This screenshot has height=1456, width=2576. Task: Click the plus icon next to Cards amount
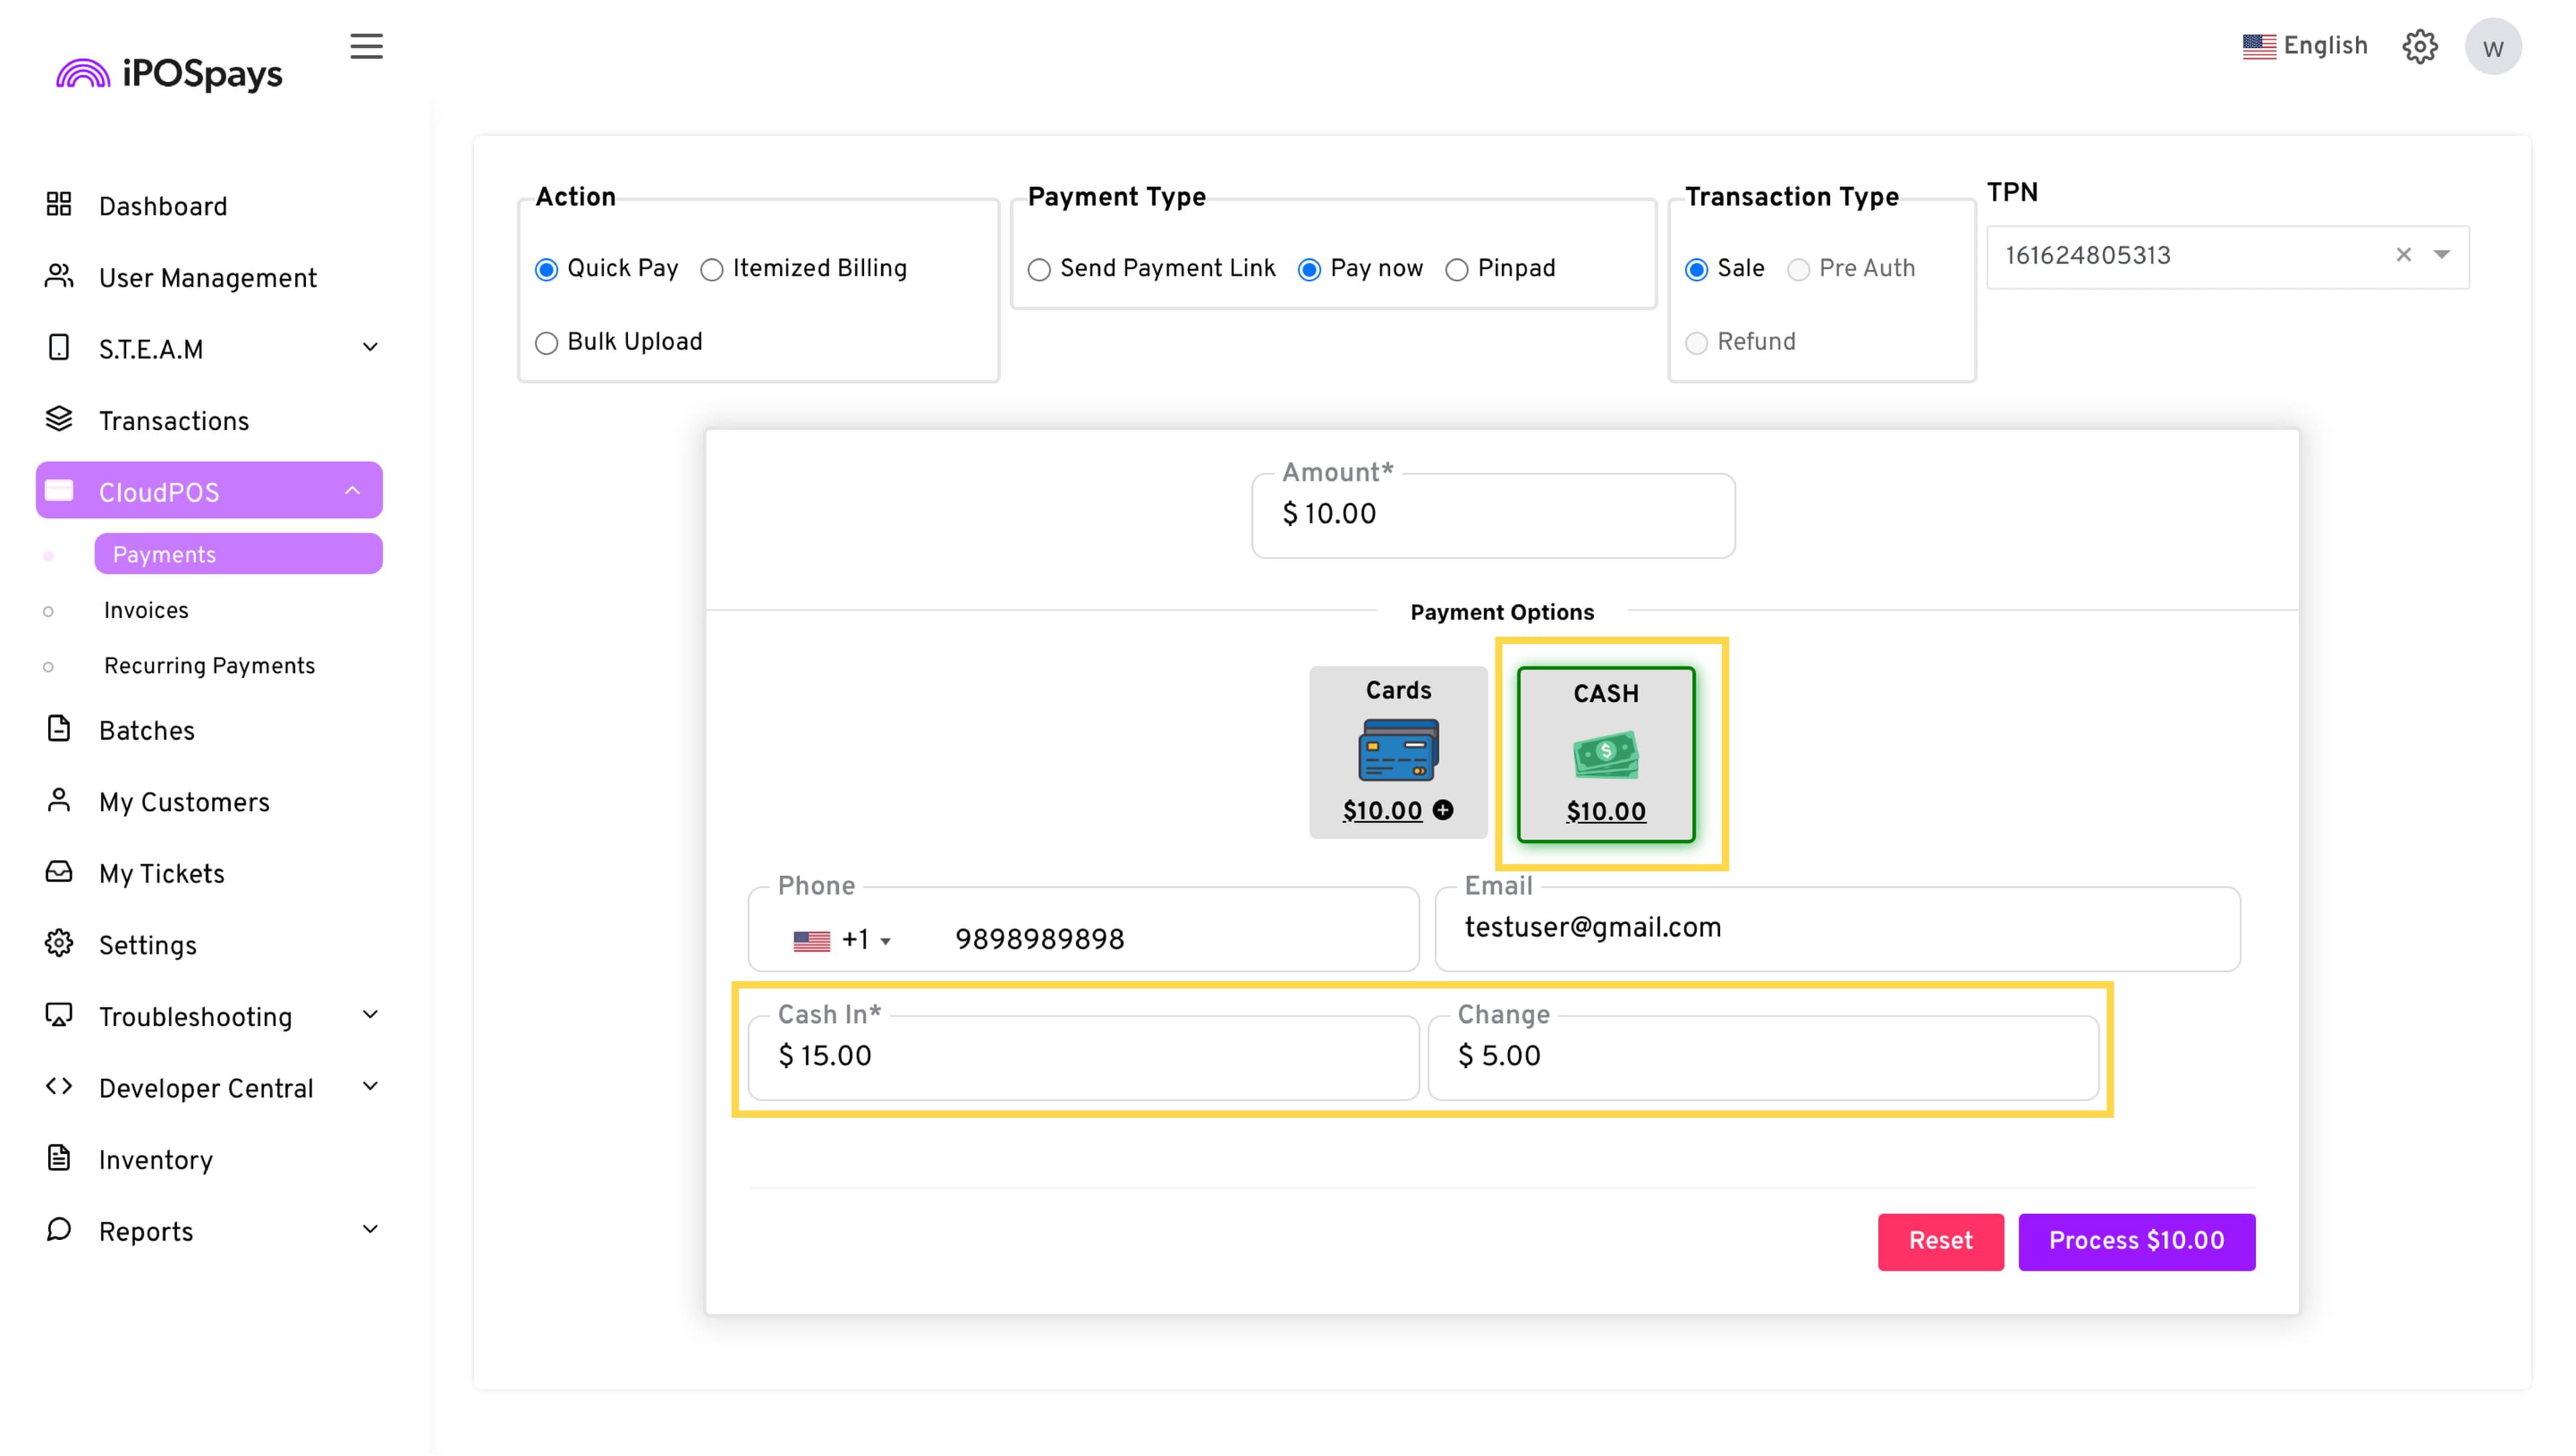[1443, 810]
